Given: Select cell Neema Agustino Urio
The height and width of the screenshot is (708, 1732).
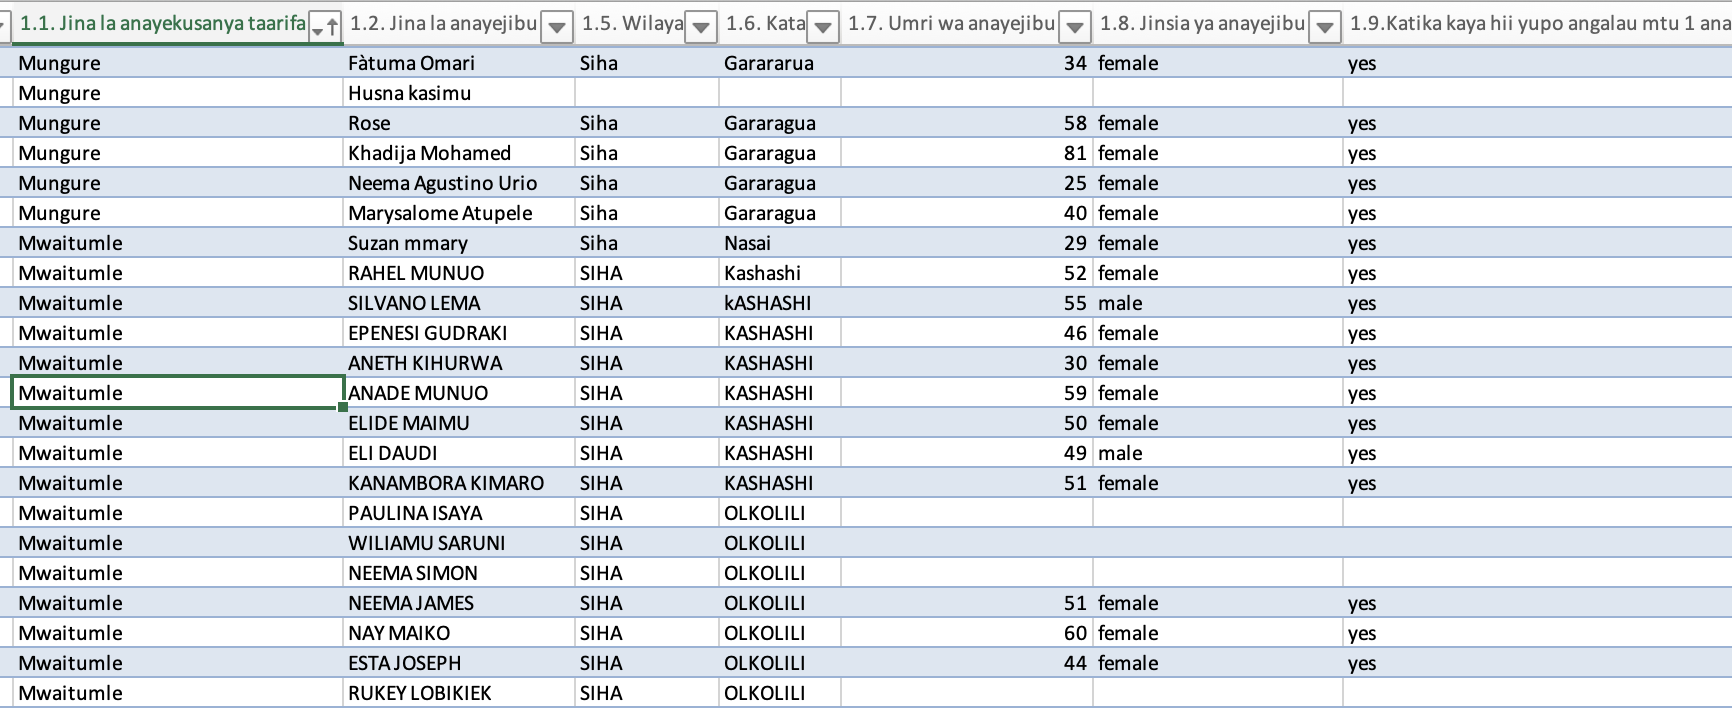Looking at the screenshot, I should [460, 183].
